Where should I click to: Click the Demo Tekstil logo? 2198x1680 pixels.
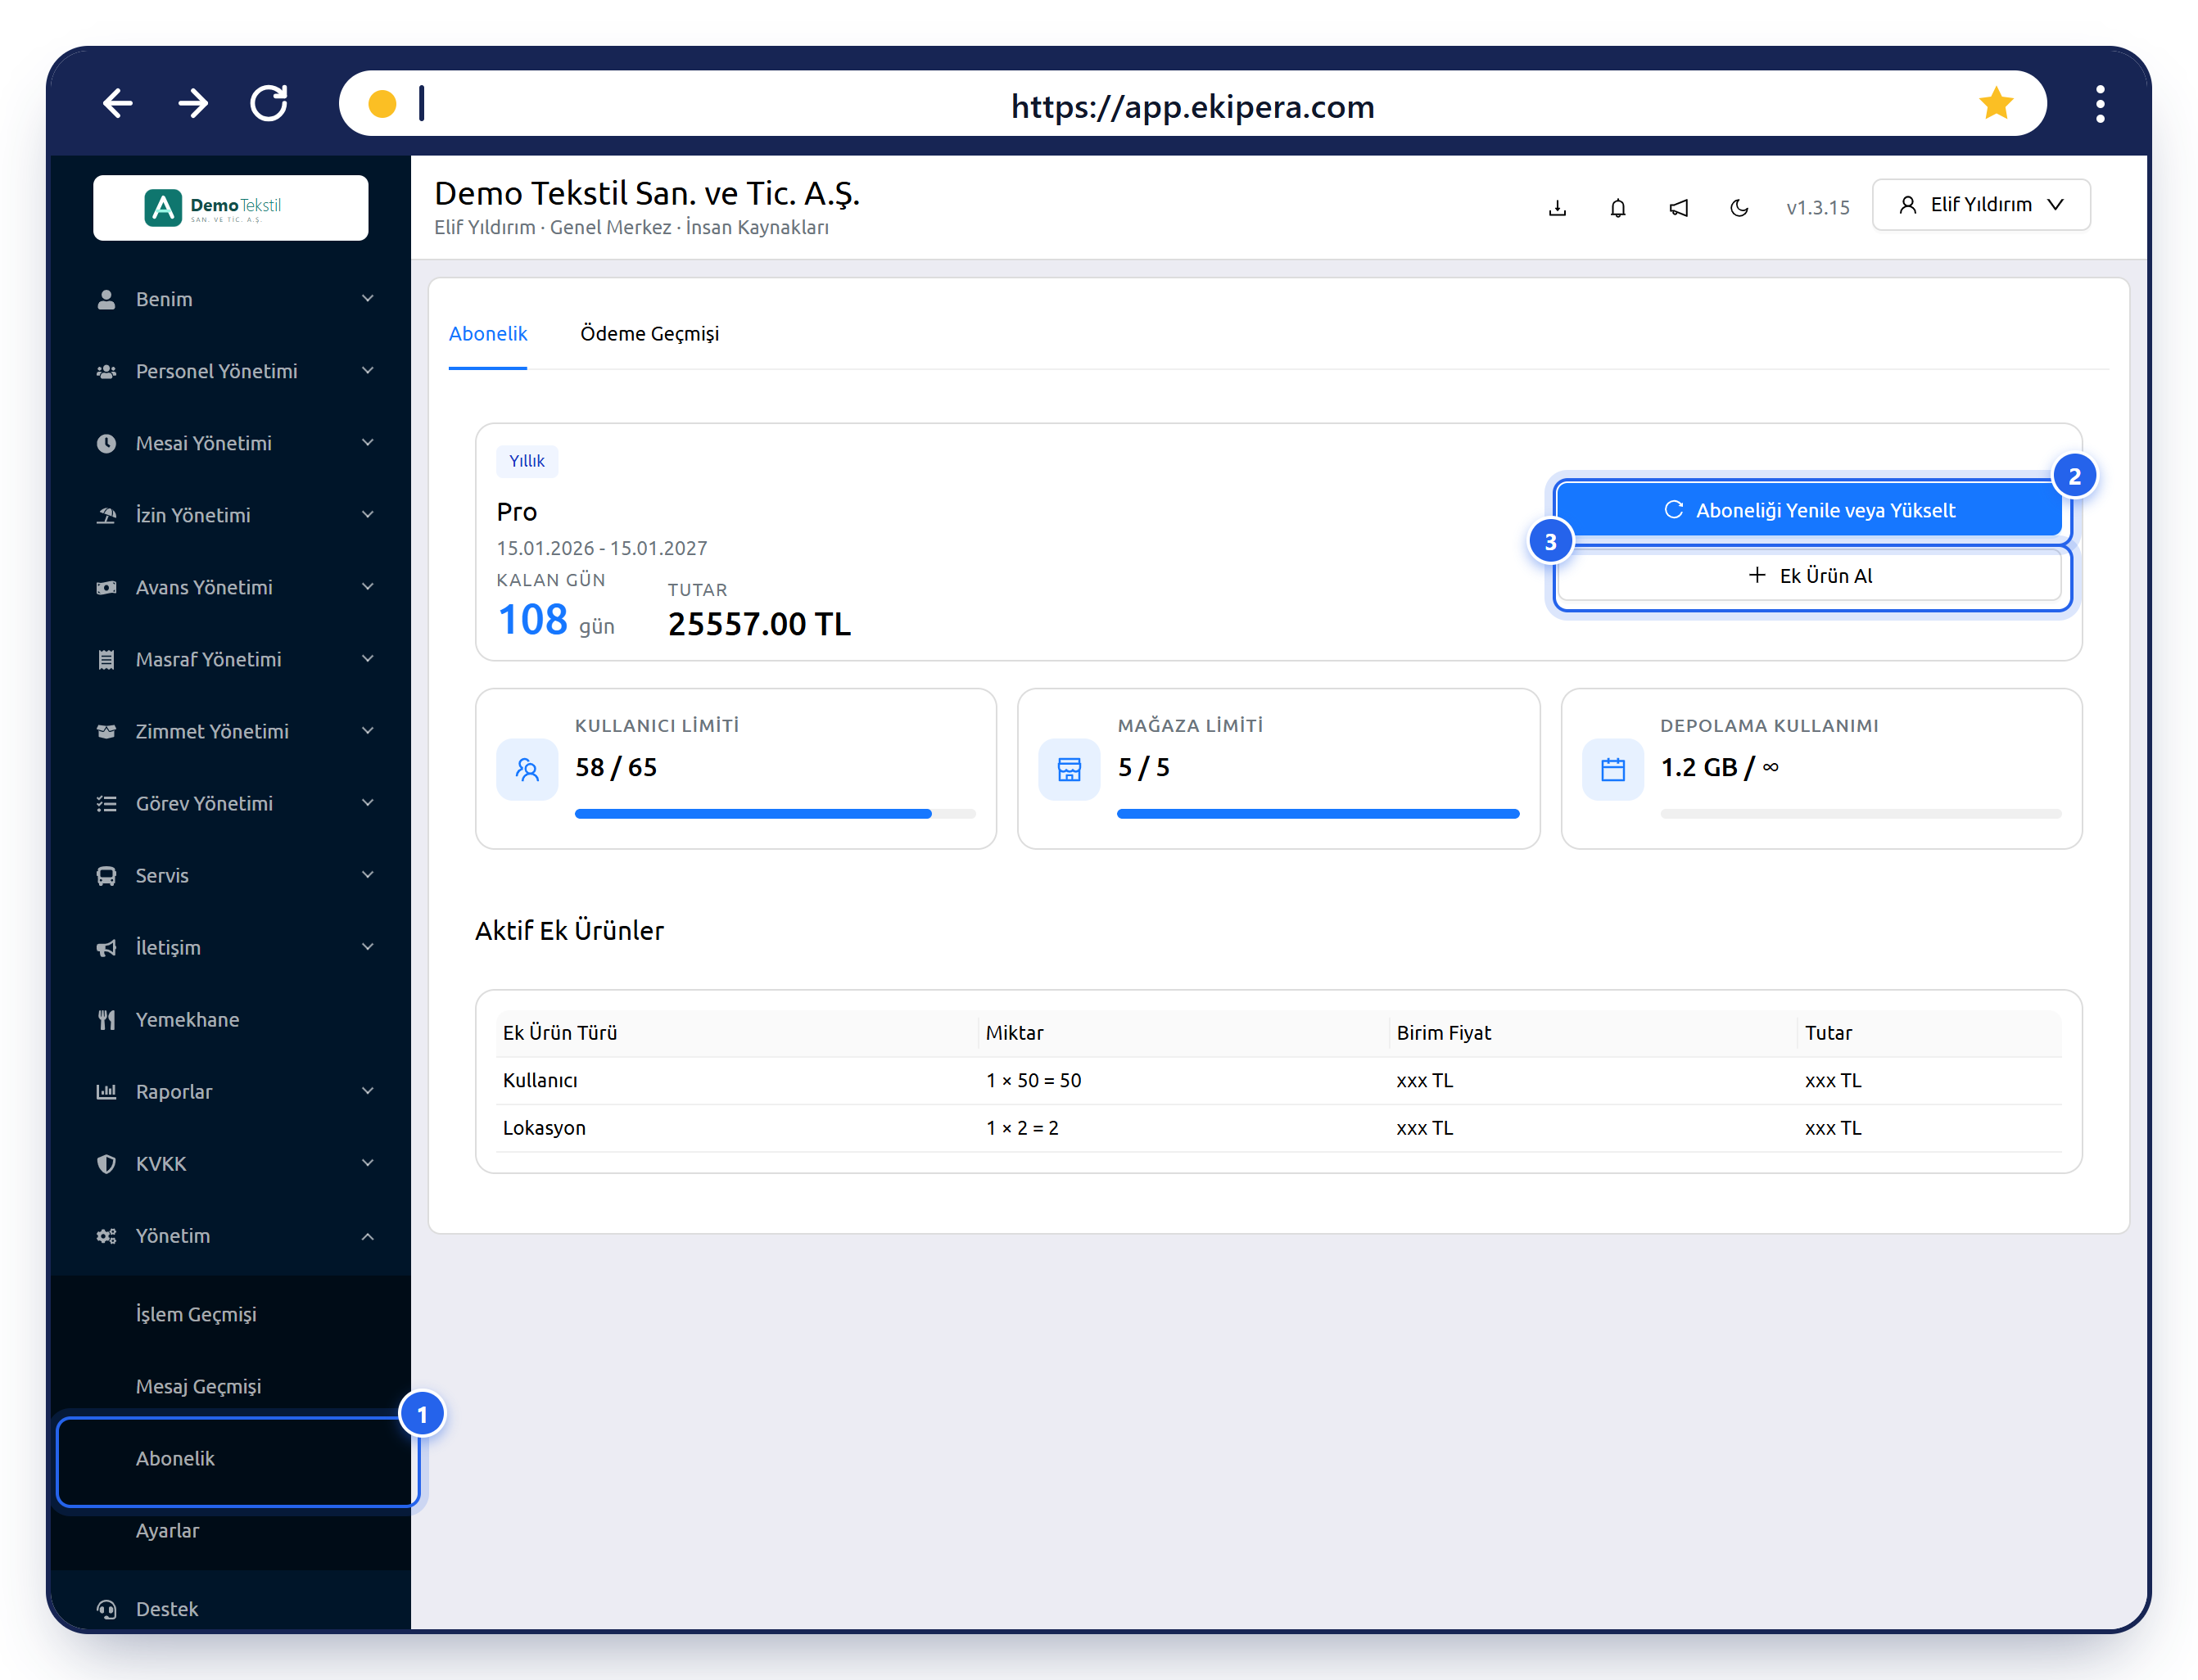pyautogui.click(x=231, y=208)
